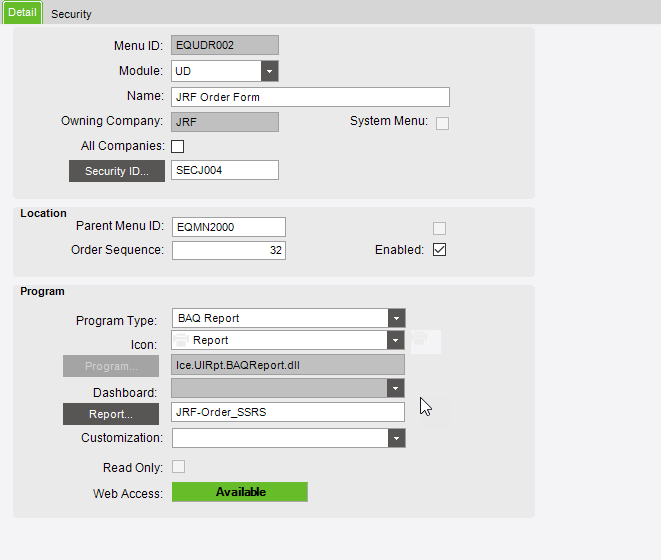
Task: Click the disabled Program... button
Action: (111, 366)
